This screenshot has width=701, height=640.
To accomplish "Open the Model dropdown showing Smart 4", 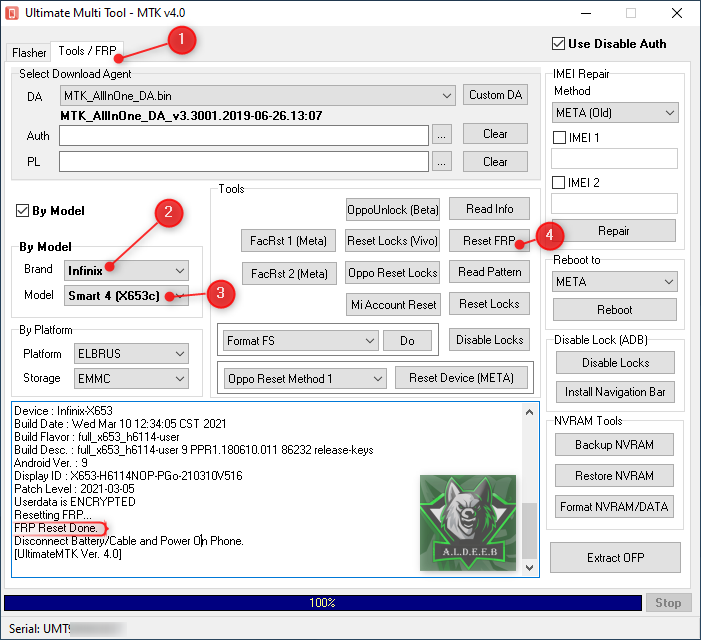I will pyautogui.click(x=127, y=295).
